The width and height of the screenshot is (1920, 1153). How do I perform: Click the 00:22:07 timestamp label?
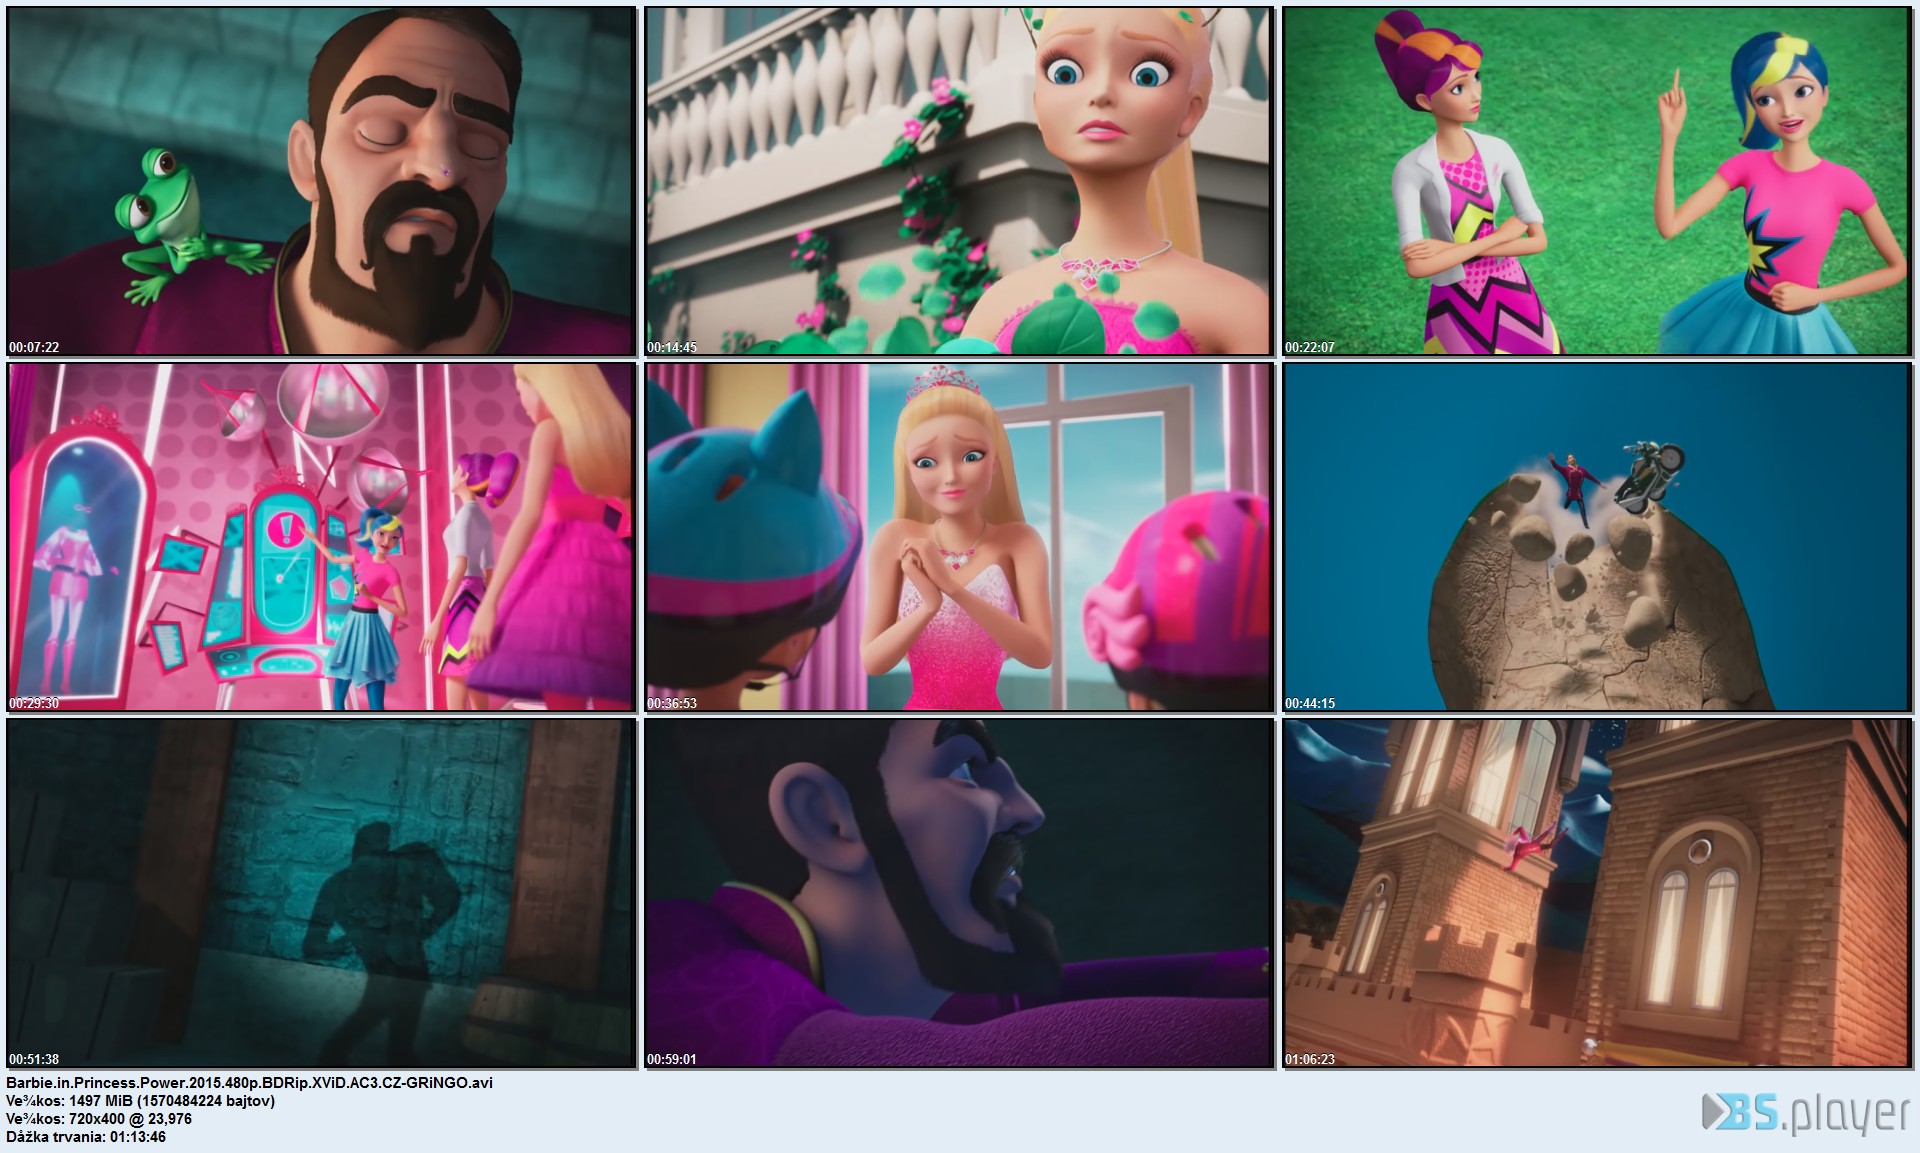pyautogui.click(x=1310, y=347)
